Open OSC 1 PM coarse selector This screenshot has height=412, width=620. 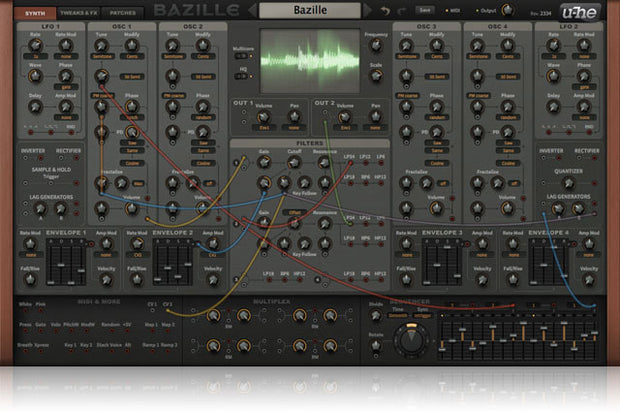coord(102,96)
